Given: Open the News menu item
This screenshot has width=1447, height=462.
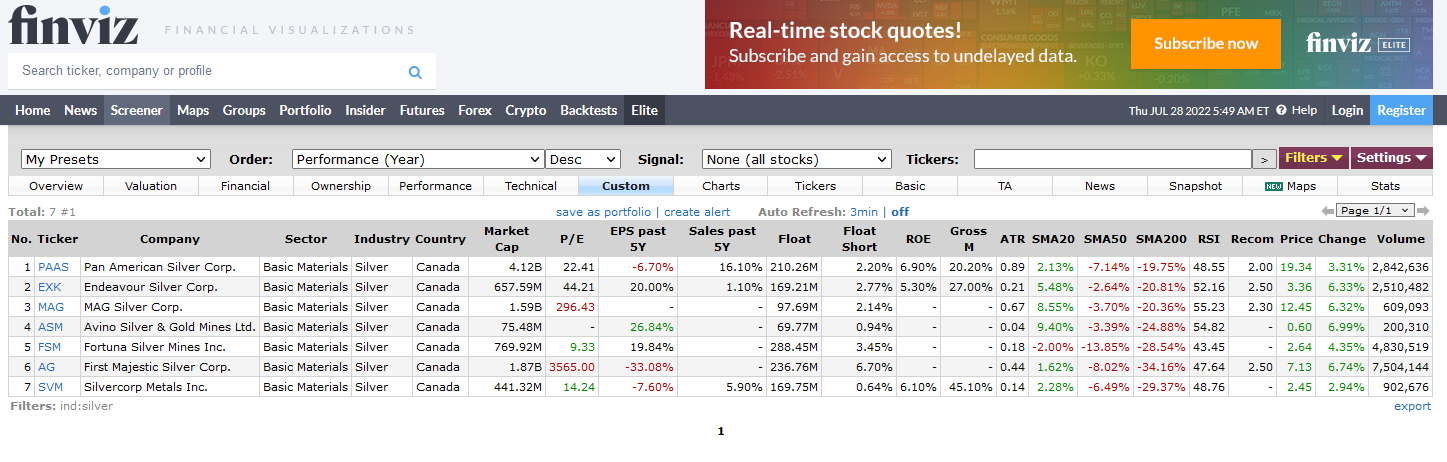Looking at the screenshot, I should pos(81,110).
